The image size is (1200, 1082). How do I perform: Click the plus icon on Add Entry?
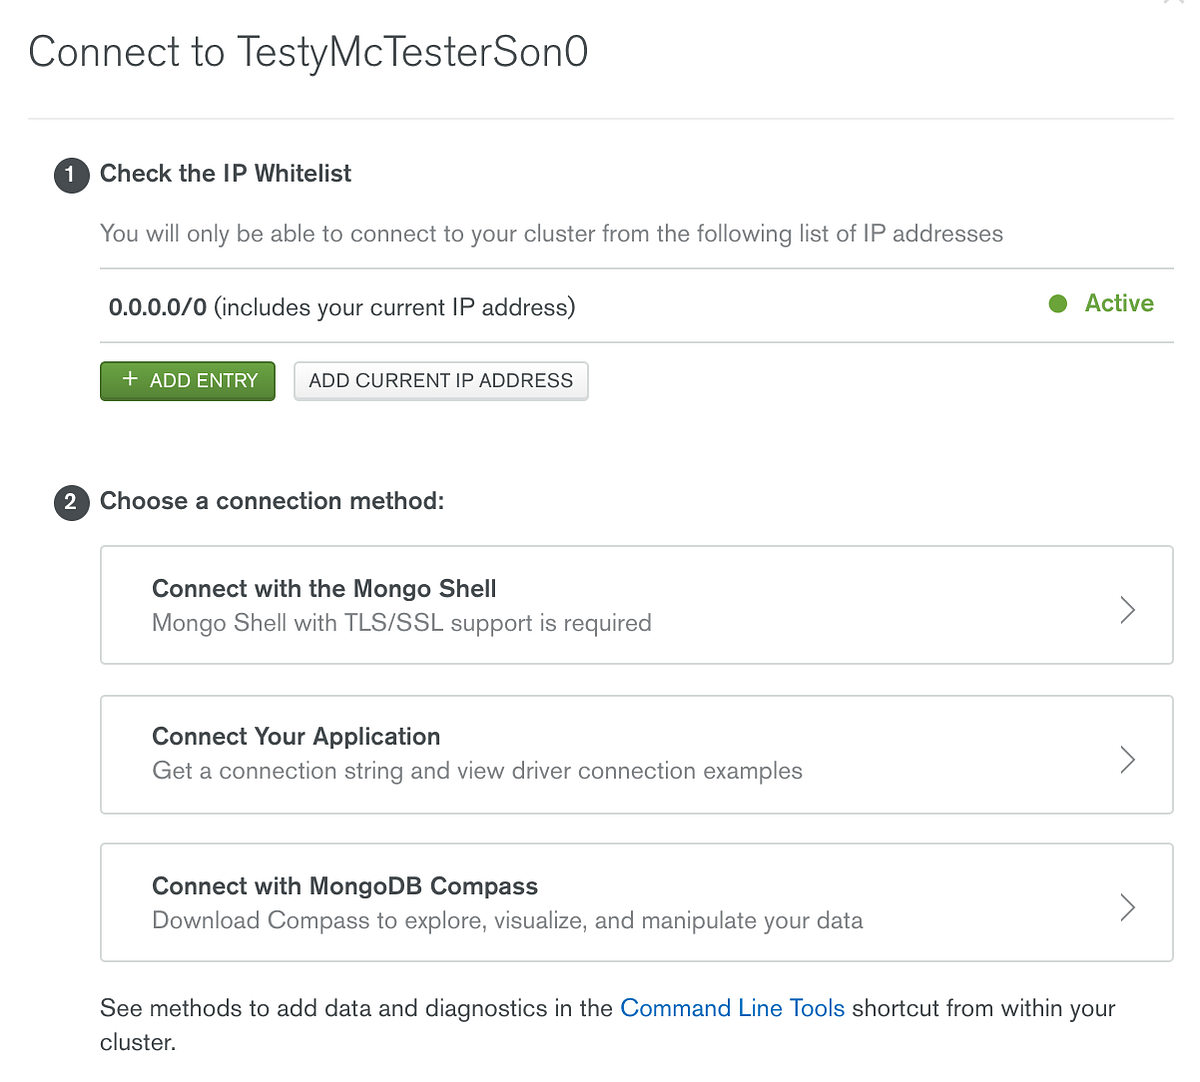(x=130, y=380)
